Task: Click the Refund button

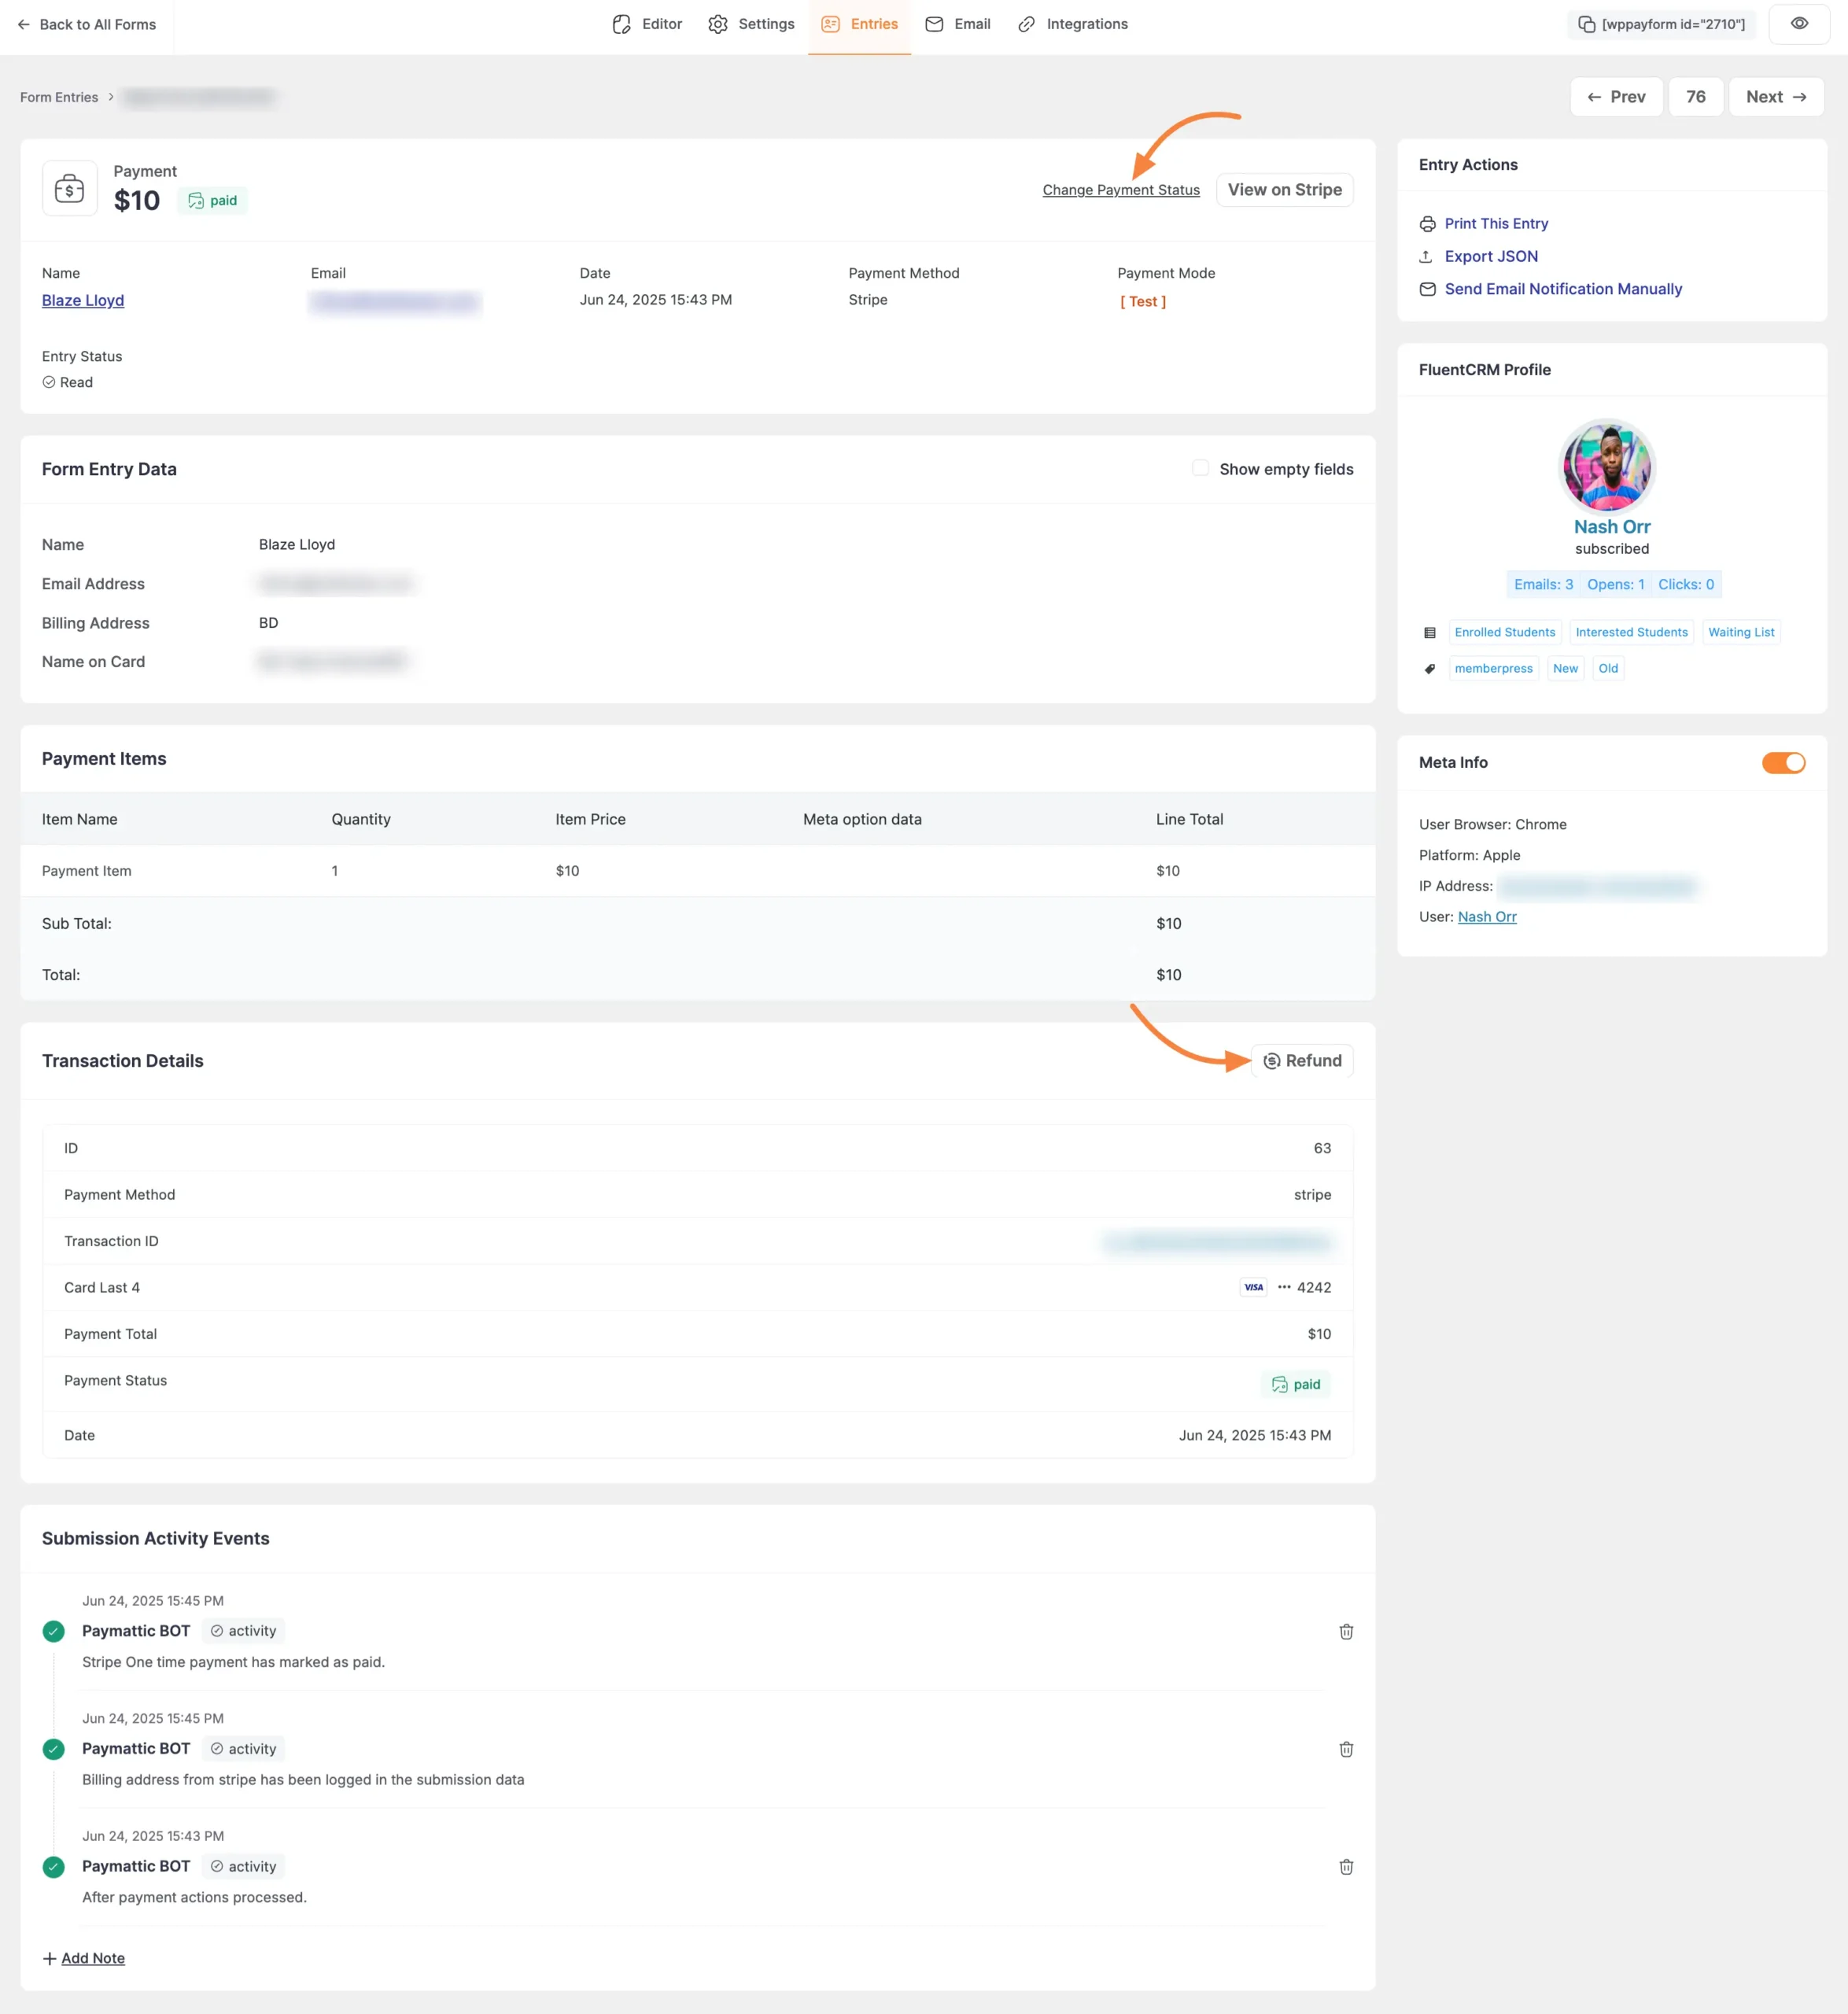Action: (x=1302, y=1061)
